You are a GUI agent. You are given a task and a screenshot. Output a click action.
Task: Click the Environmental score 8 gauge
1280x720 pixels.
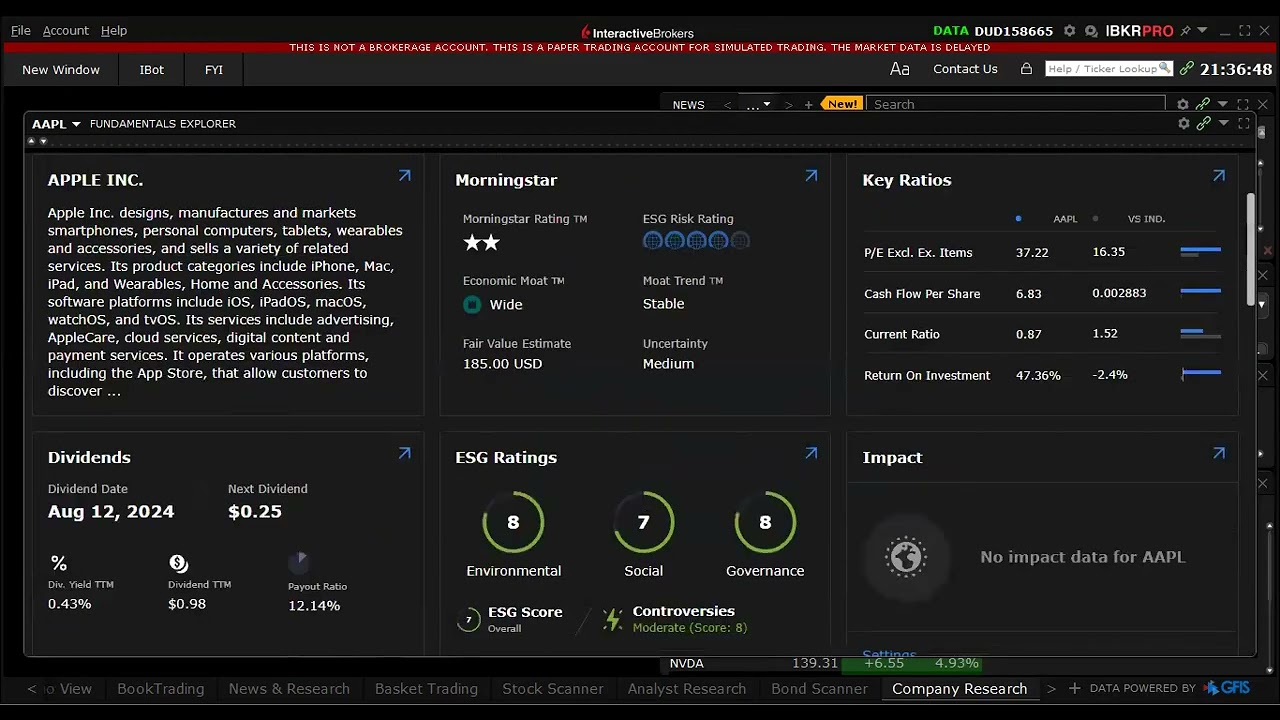click(513, 522)
